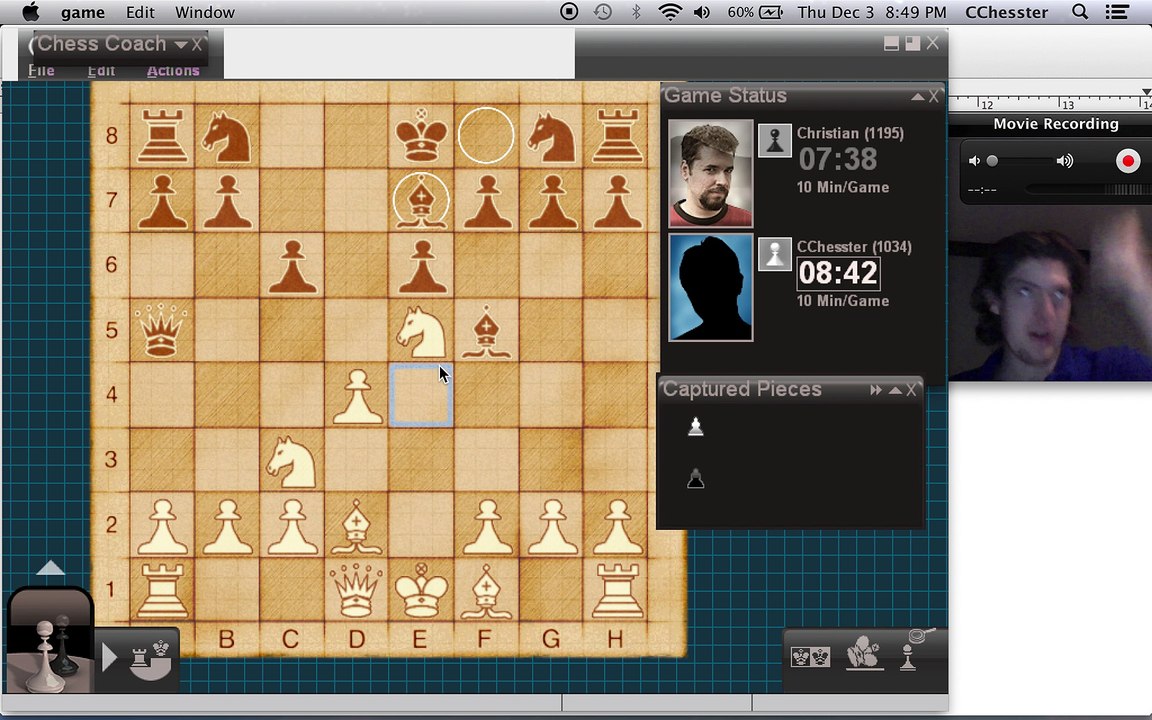Select the white rook on H1
The height and width of the screenshot is (720, 1152).
[616, 591]
